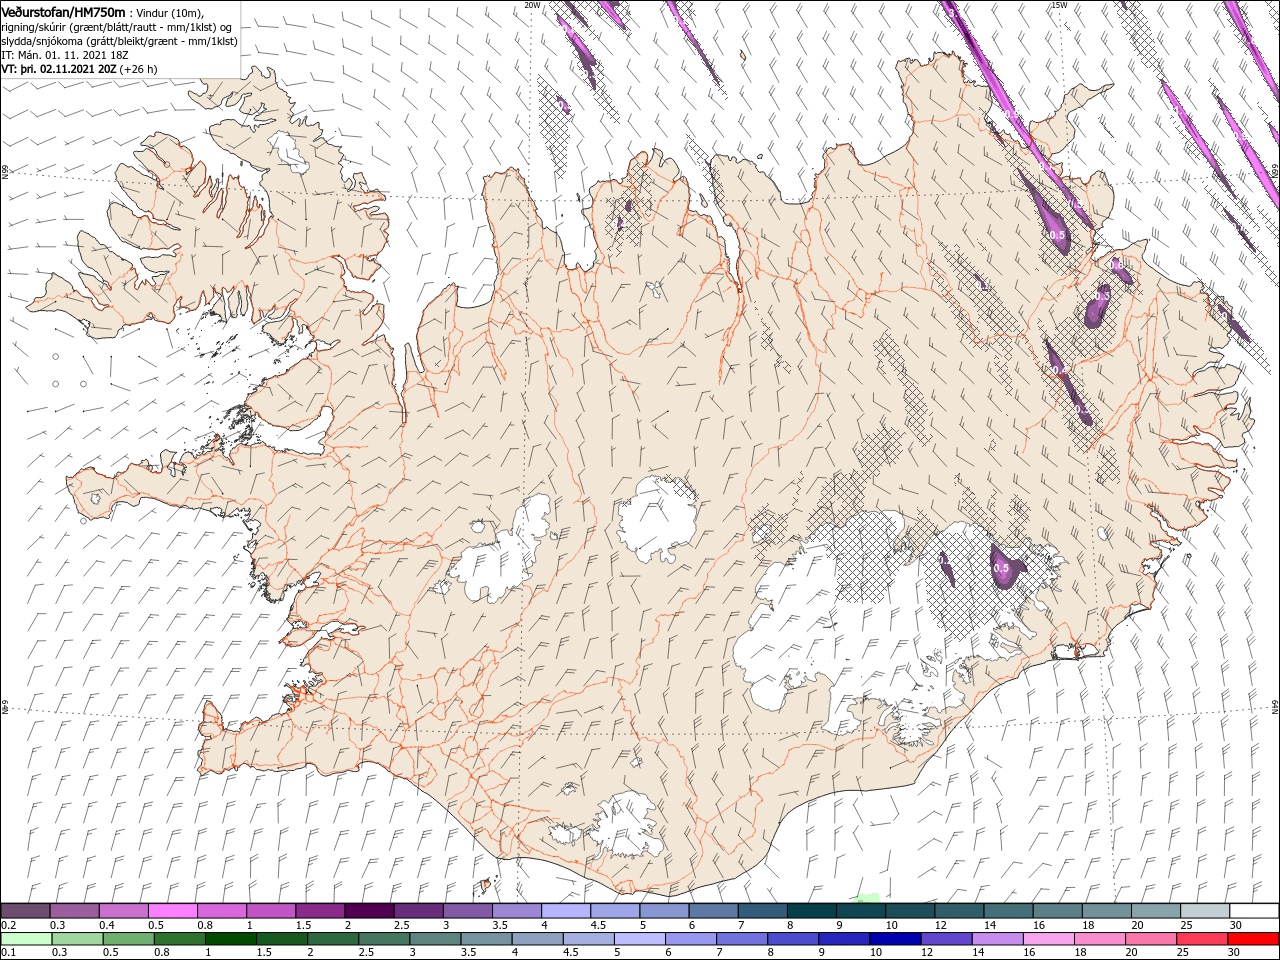Select the 64N latitude label on the right edge
The image size is (1280, 960).
pyautogui.click(x=1275, y=705)
